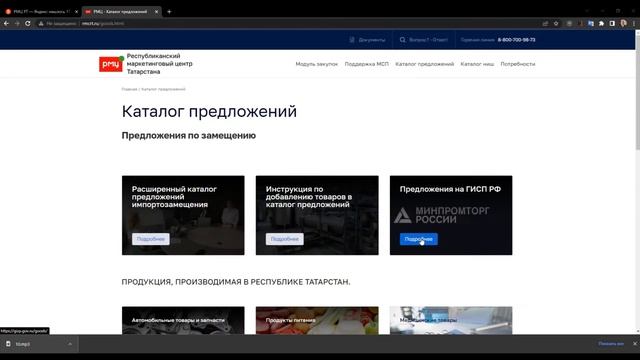Click the translate extension icon
This screenshot has width=640, height=360.
591,24
